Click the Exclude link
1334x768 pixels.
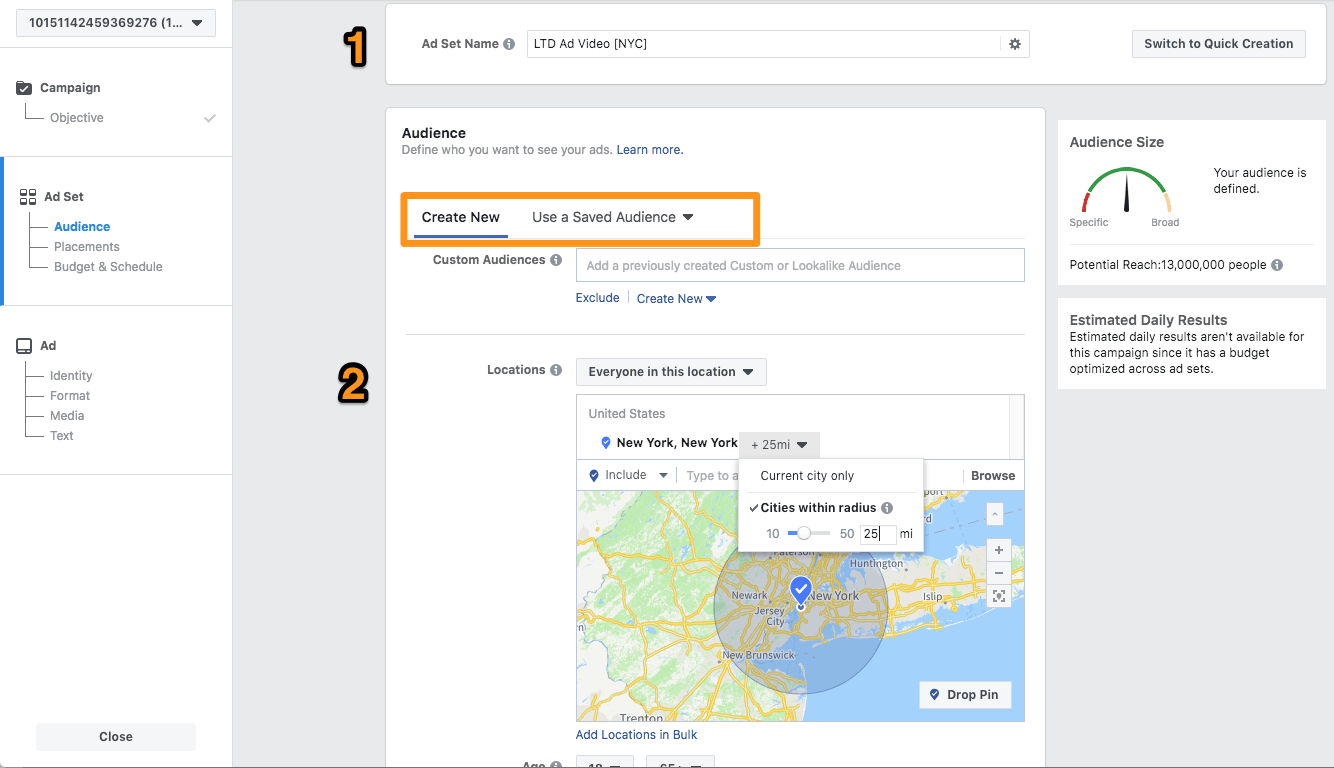[597, 298]
